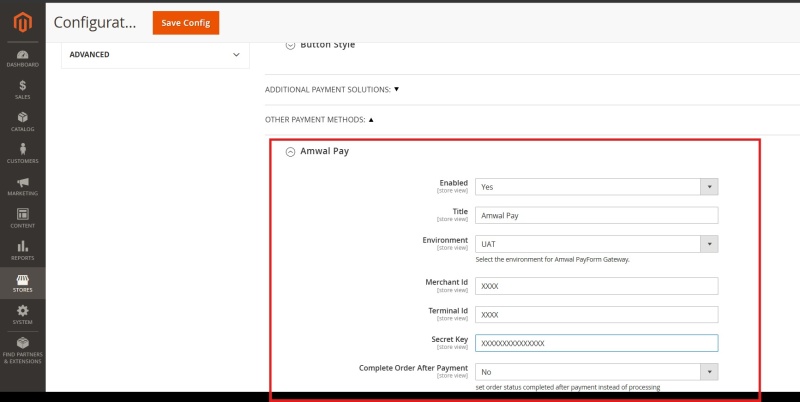Click the Save Config button
This screenshot has width=800, height=402.
point(186,23)
